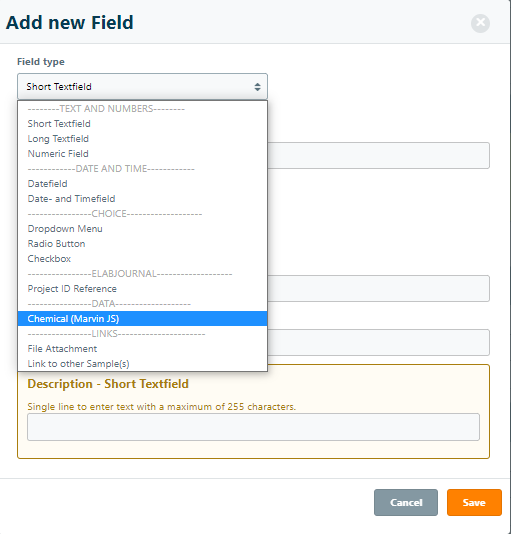Viewport: 511px width, 534px height.
Task: Choose the Long Textfield option
Action: pos(142,139)
